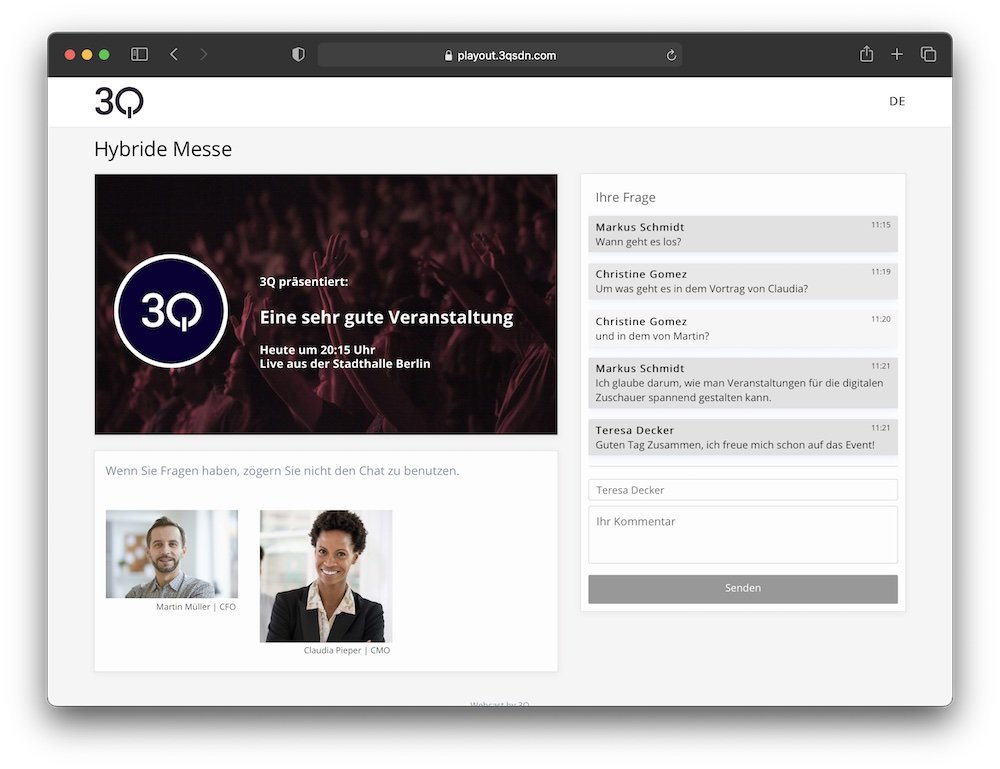Viewport: 1000px width, 769px height.
Task: Click the 11:19 message timestamp
Action: click(x=880, y=272)
